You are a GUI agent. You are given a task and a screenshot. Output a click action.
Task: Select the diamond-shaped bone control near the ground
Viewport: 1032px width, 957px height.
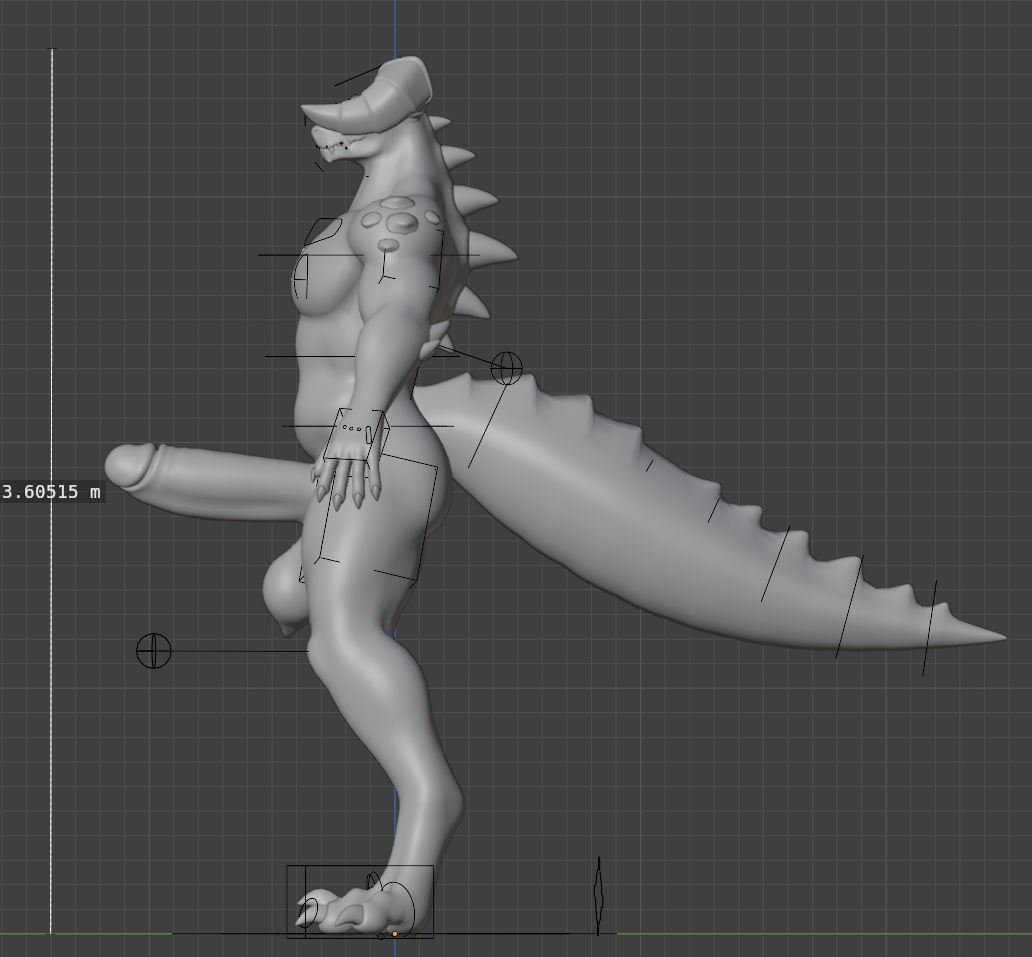(x=598, y=896)
